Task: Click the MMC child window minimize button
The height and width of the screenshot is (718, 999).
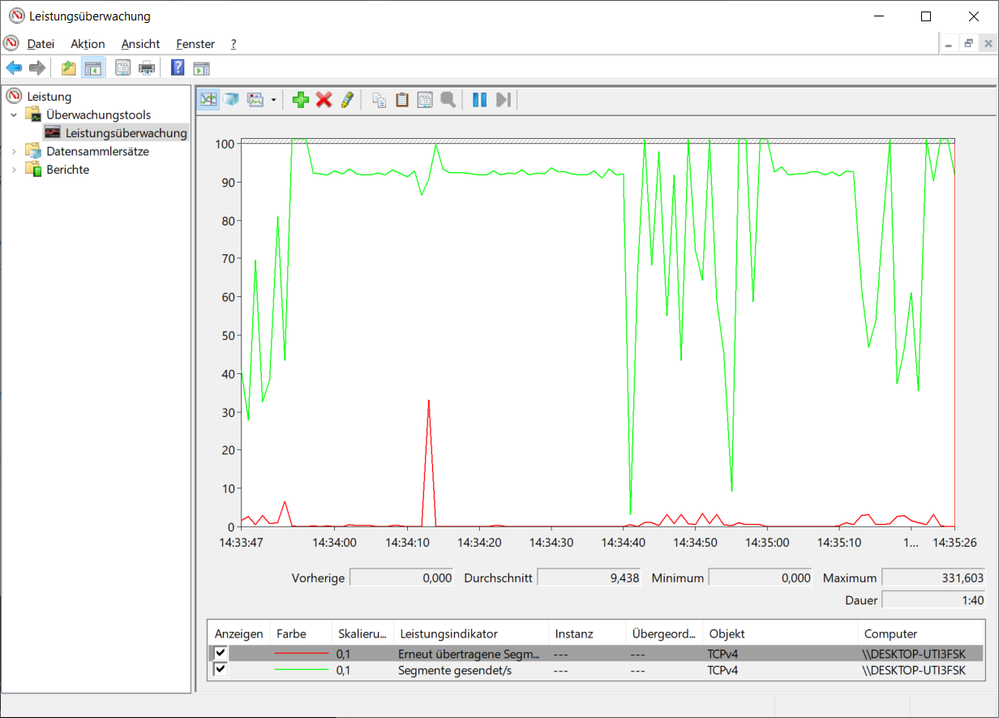Action: [949, 43]
